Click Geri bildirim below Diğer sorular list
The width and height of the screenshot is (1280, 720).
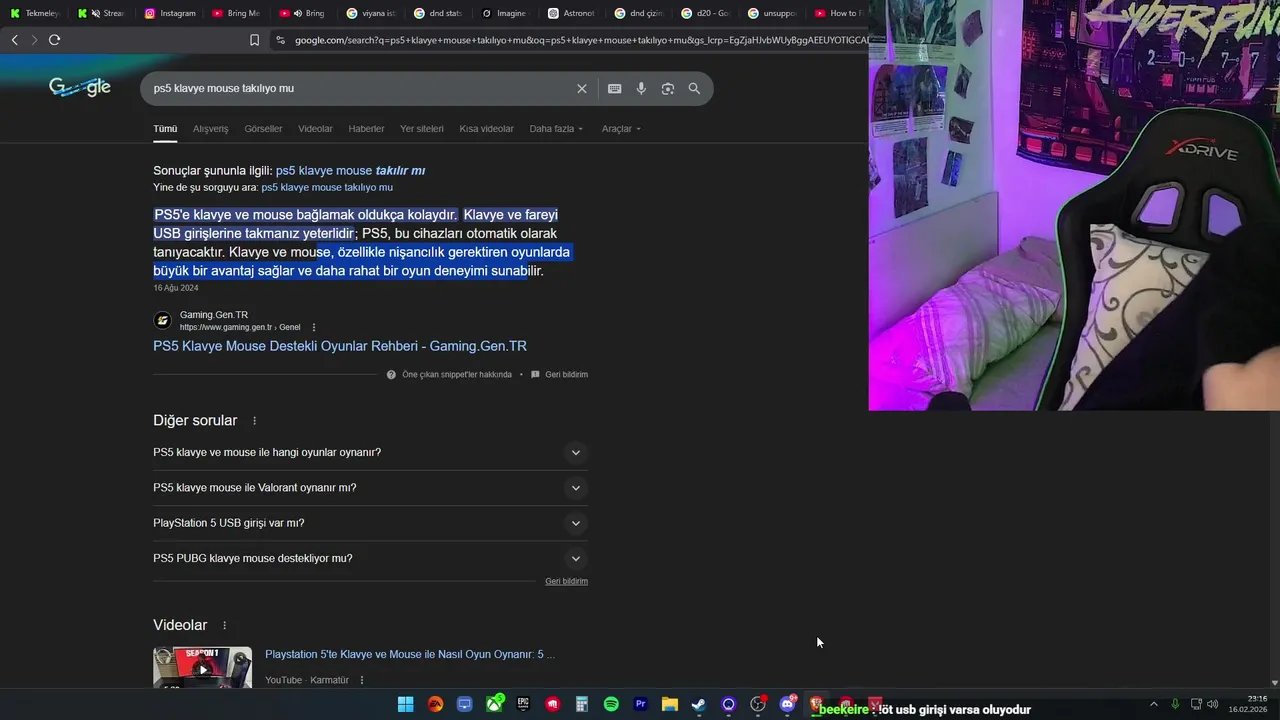click(566, 581)
